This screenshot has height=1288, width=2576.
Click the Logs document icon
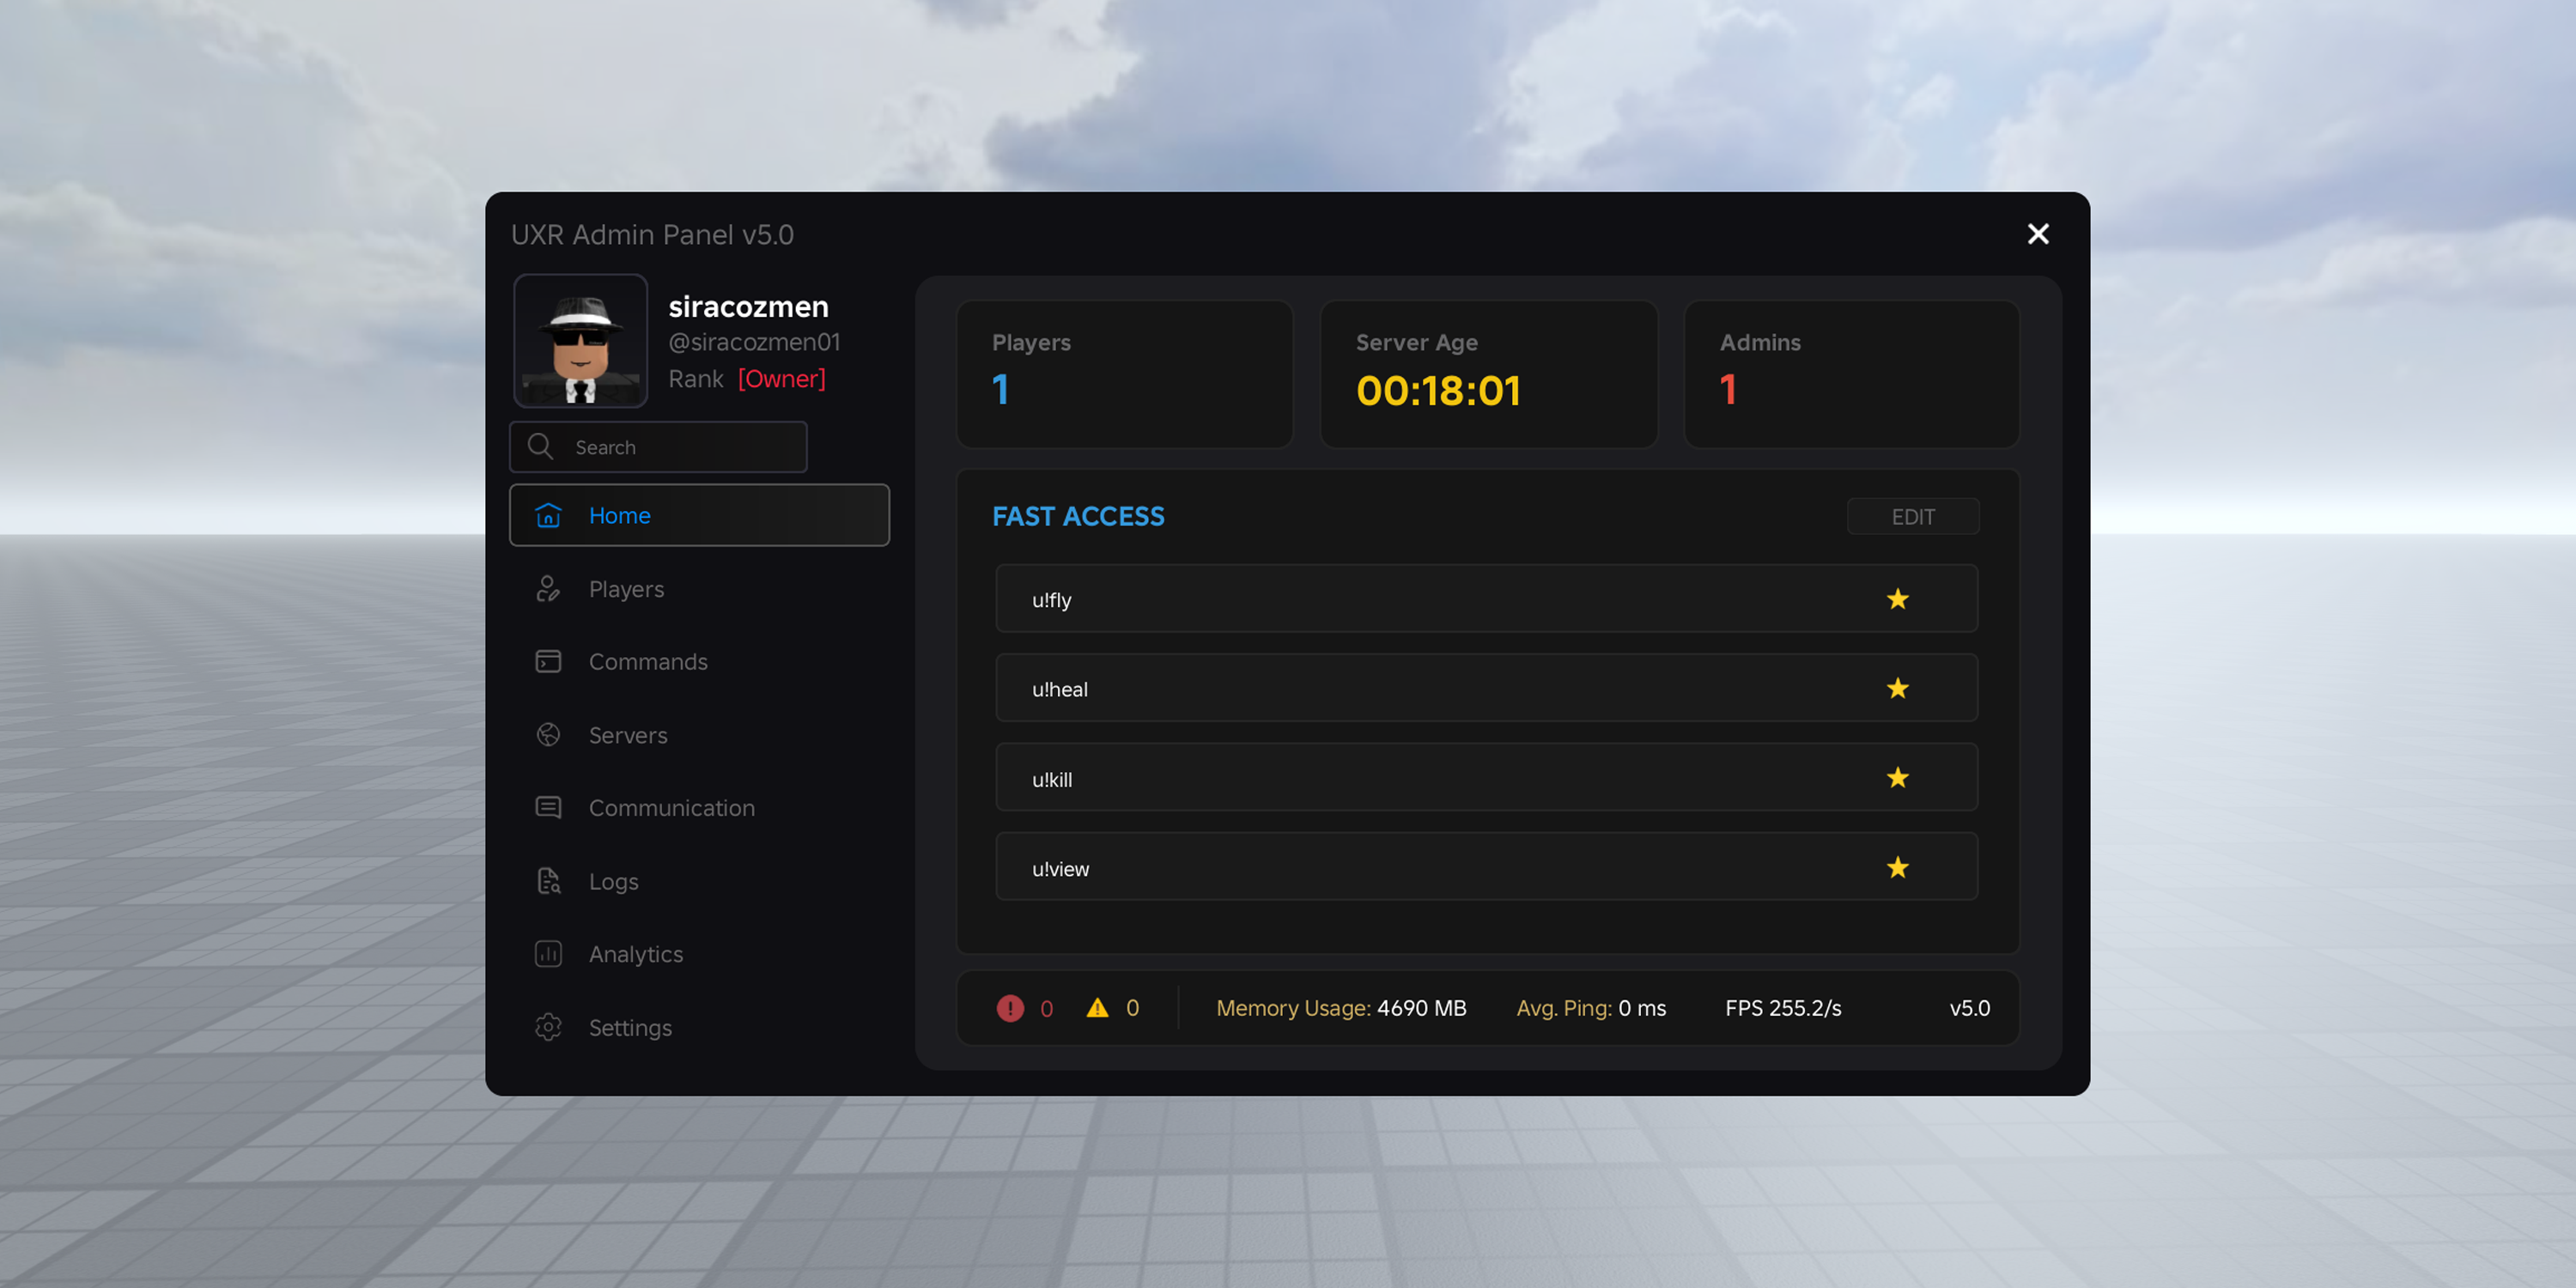(x=548, y=881)
